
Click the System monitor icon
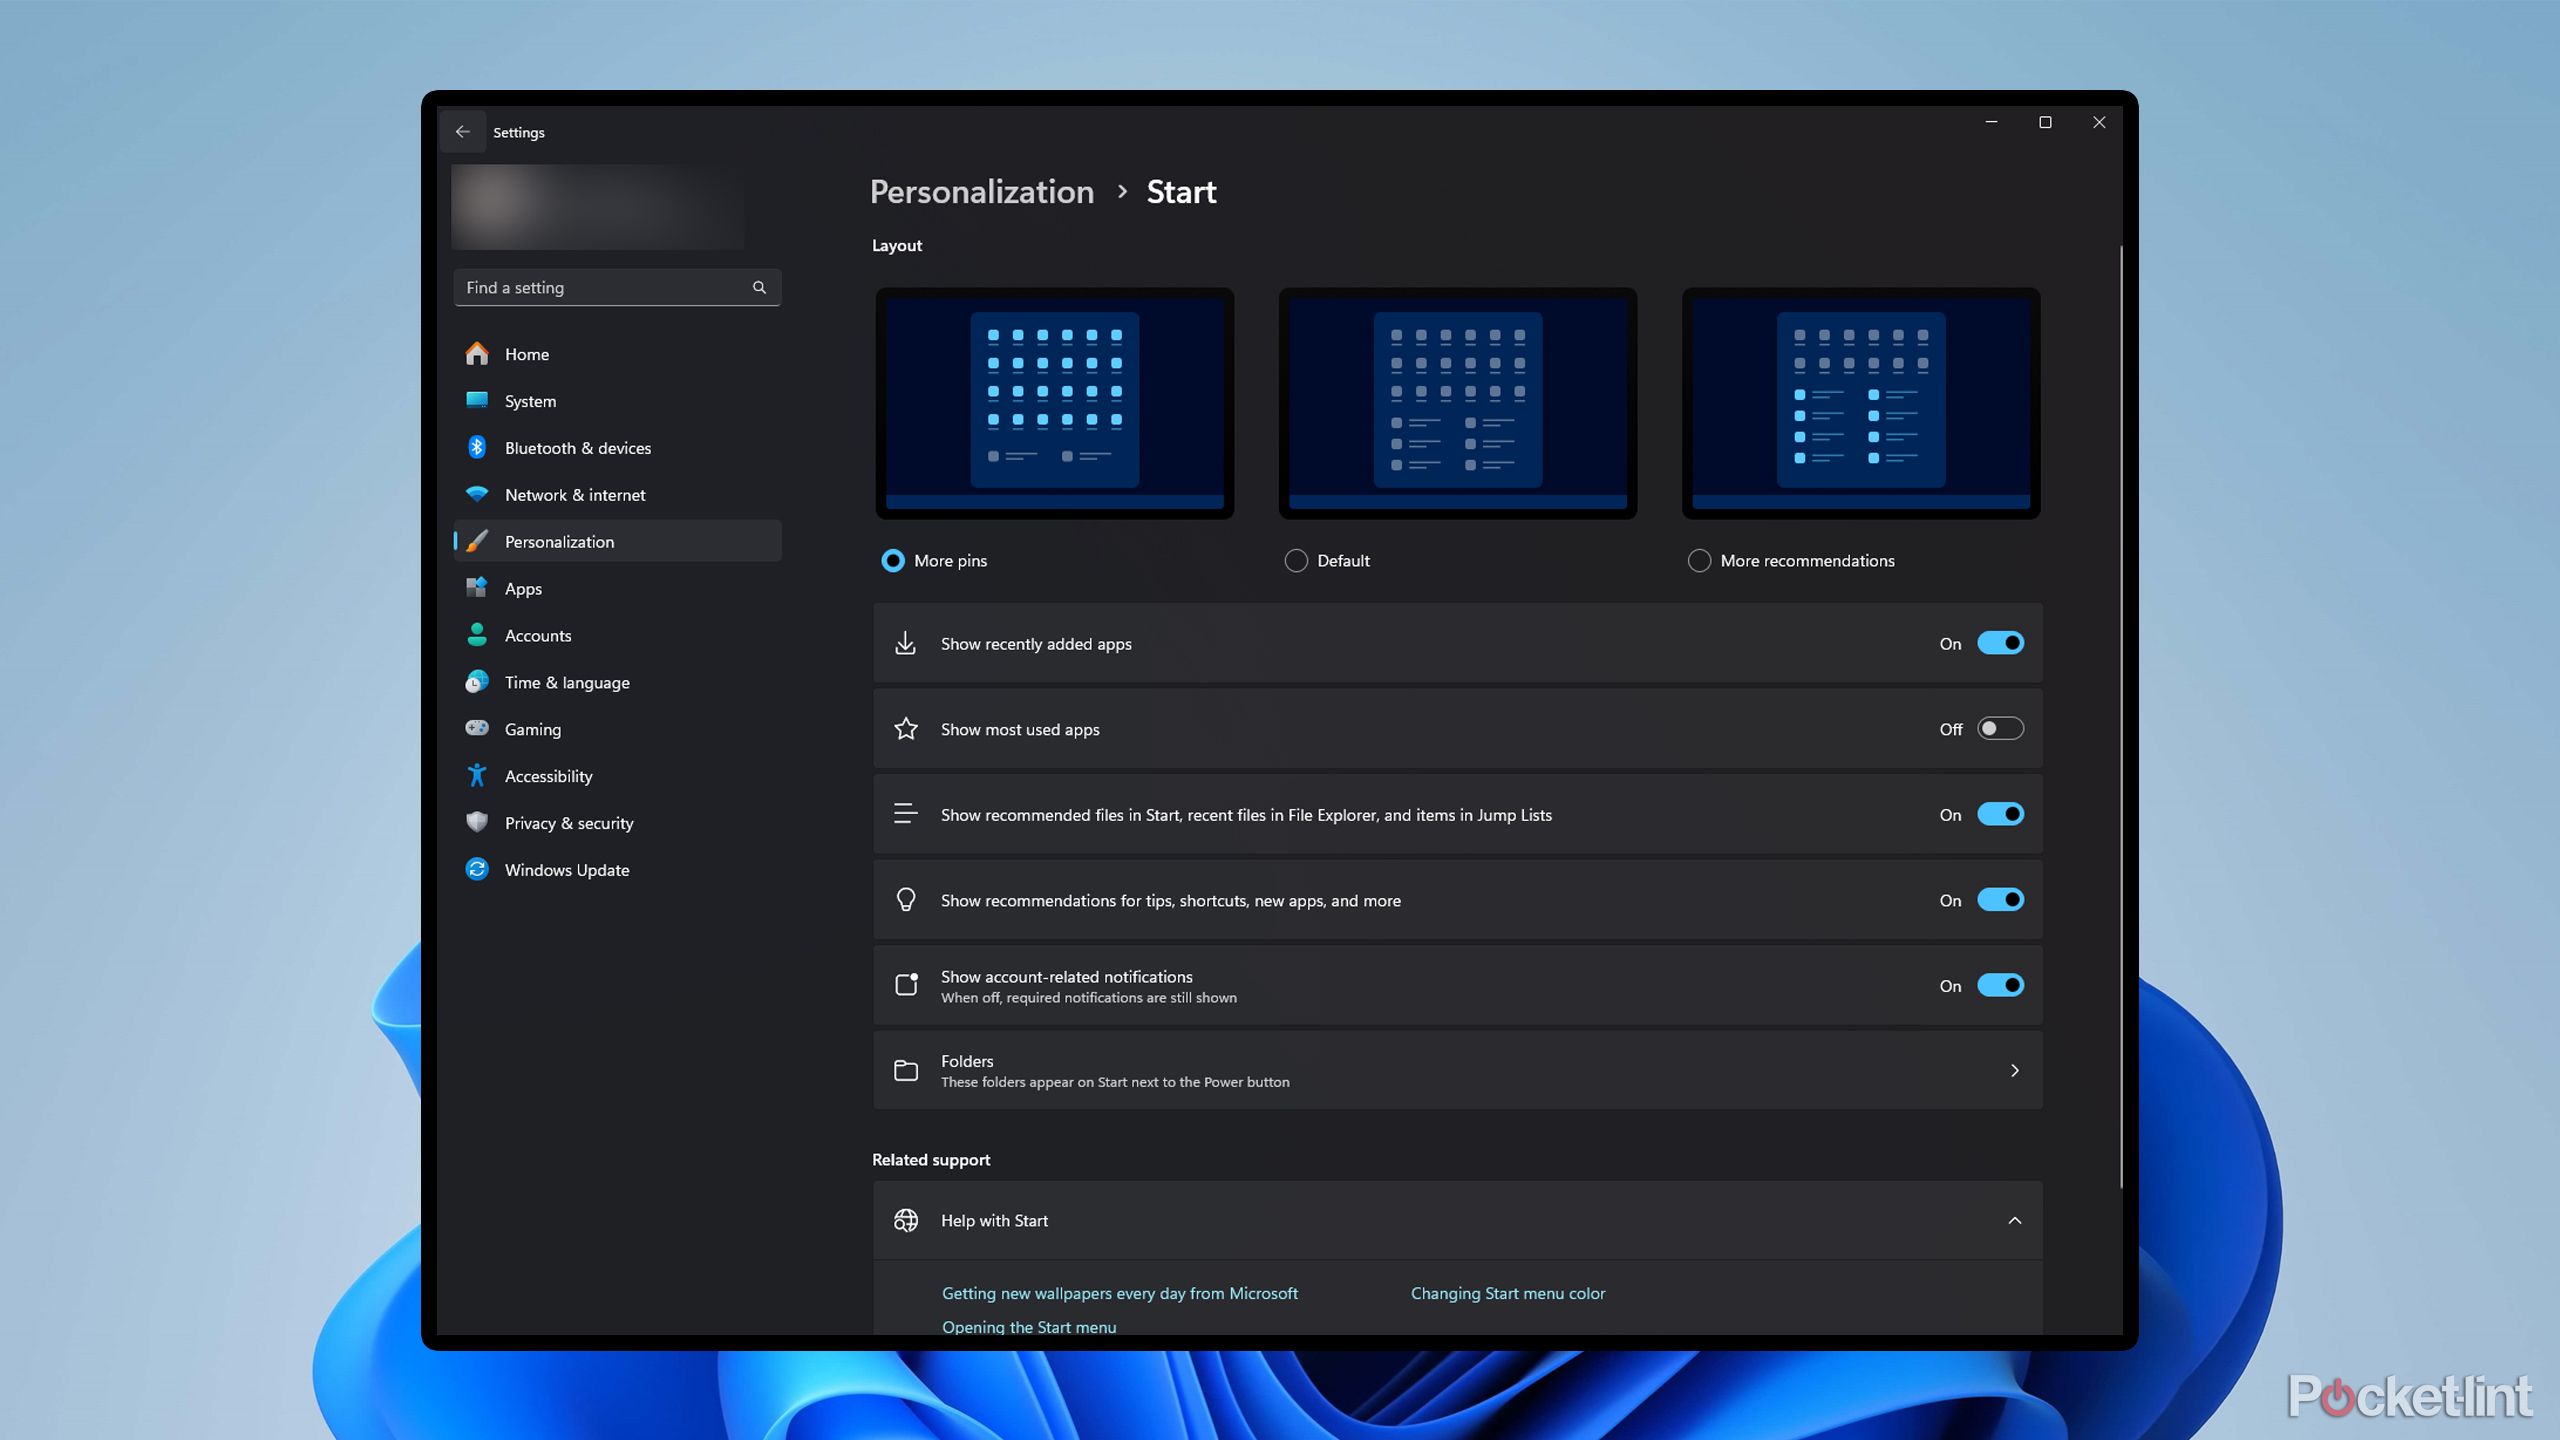tap(477, 401)
